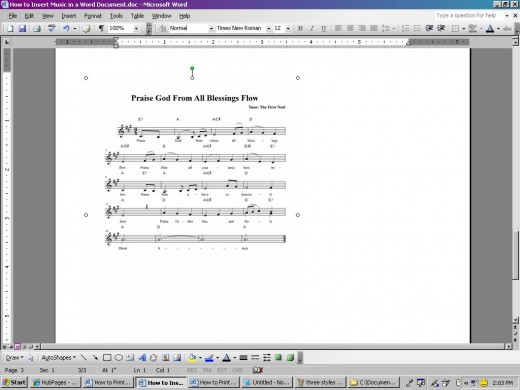Image resolution: width=520 pixels, height=390 pixels.
Task: Select the Oval drawing tool
Action: pyautogui.click(x=119, y=358)
